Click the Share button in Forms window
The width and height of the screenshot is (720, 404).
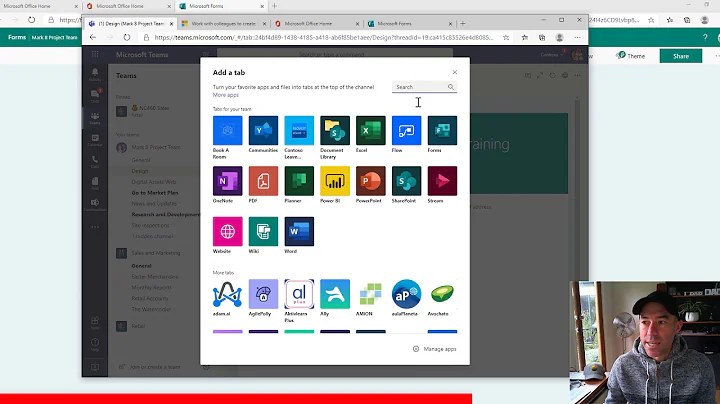click(x=681, y=56)
